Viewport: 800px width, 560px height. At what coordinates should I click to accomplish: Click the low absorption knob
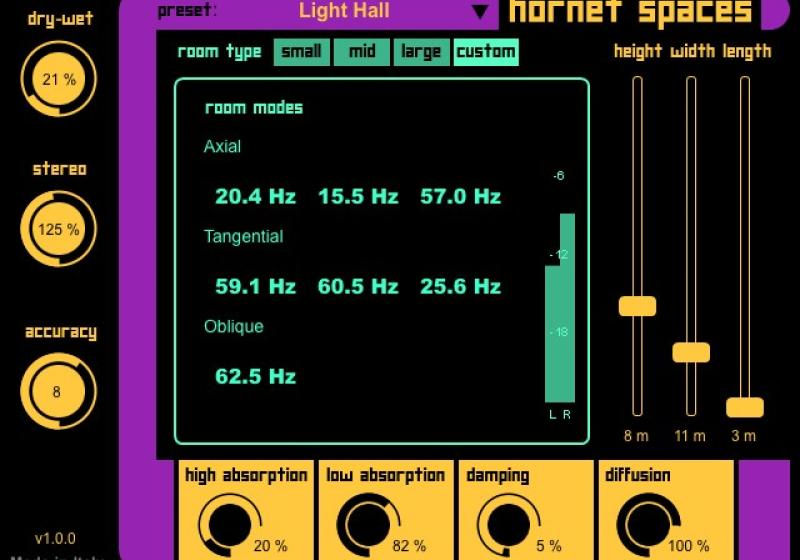coord(369,525)
